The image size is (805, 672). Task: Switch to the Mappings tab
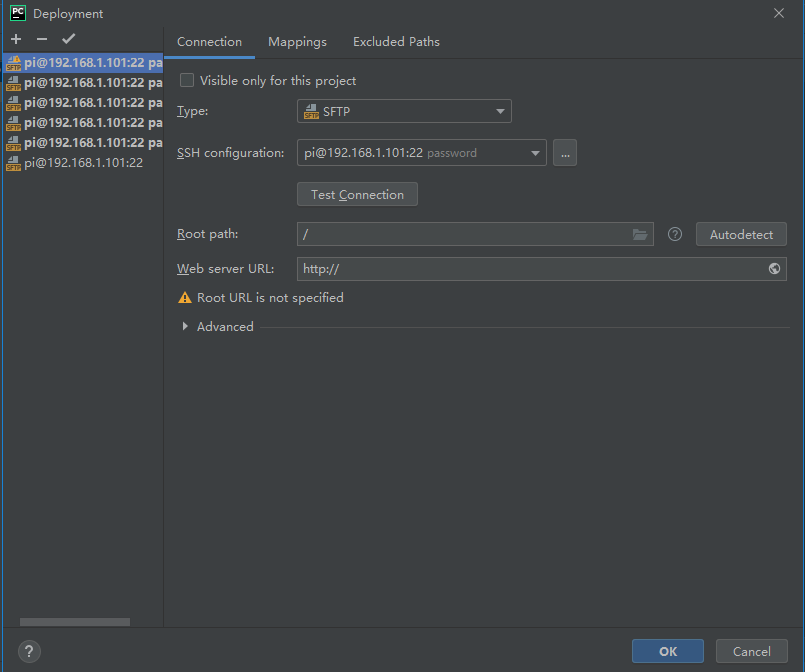[297, 42]
